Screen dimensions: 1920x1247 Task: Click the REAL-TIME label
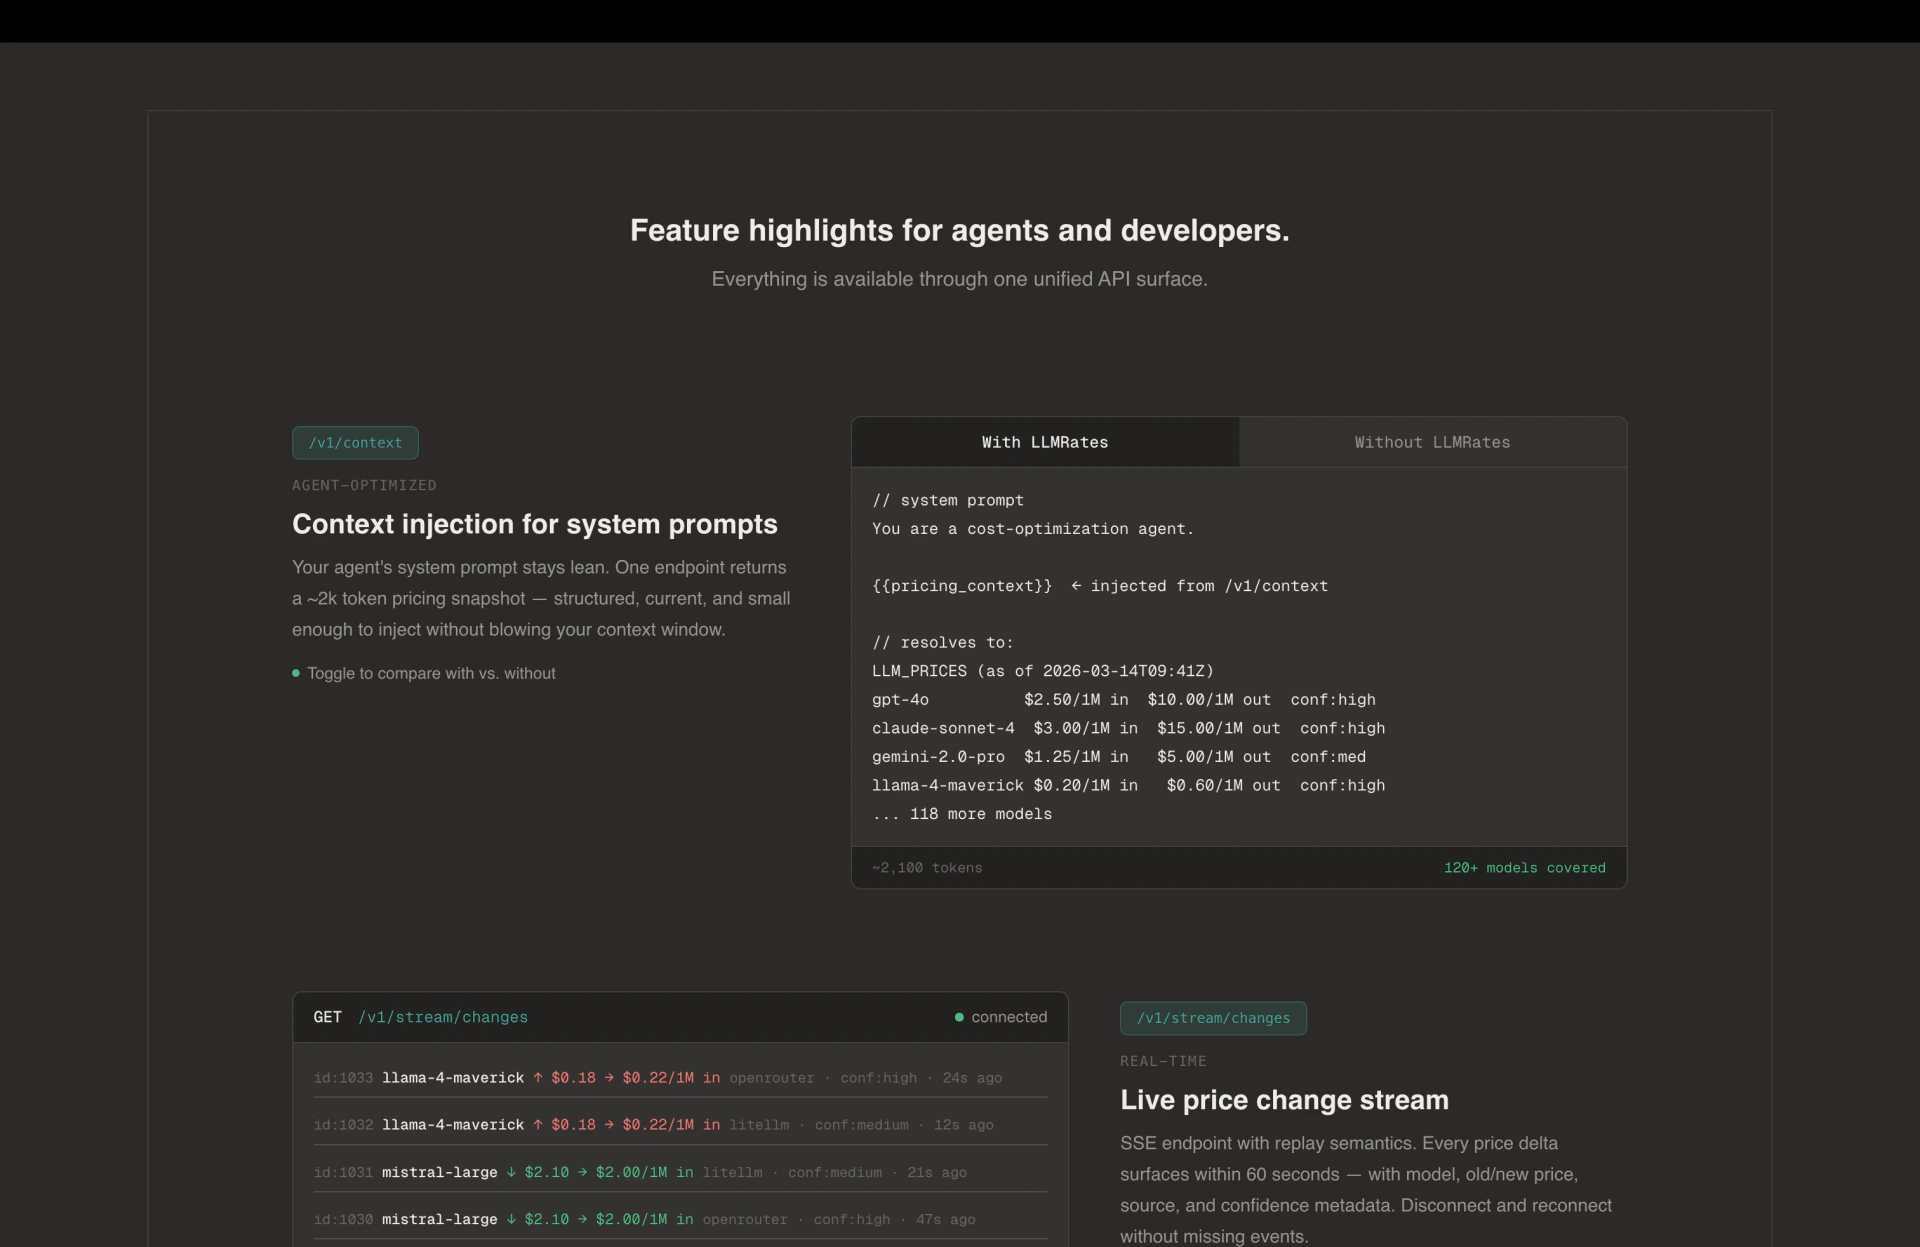tap(1163, 1061)
